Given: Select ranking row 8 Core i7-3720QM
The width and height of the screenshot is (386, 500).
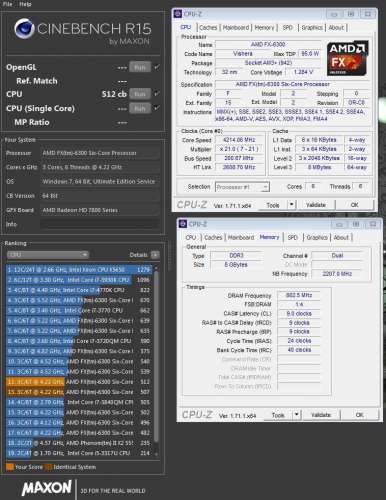Looking at the screenshot, I should [x=79, y=341].
